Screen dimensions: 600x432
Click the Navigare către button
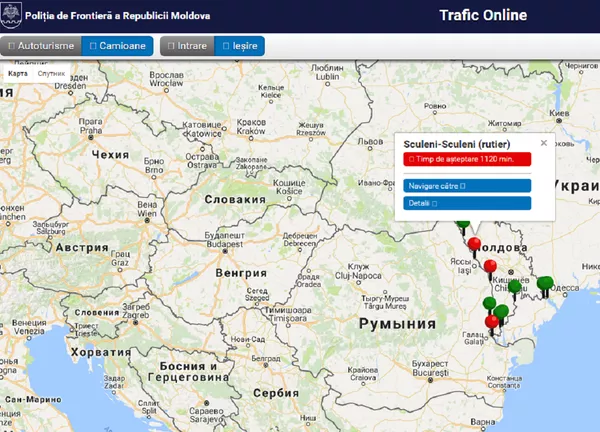467,185
